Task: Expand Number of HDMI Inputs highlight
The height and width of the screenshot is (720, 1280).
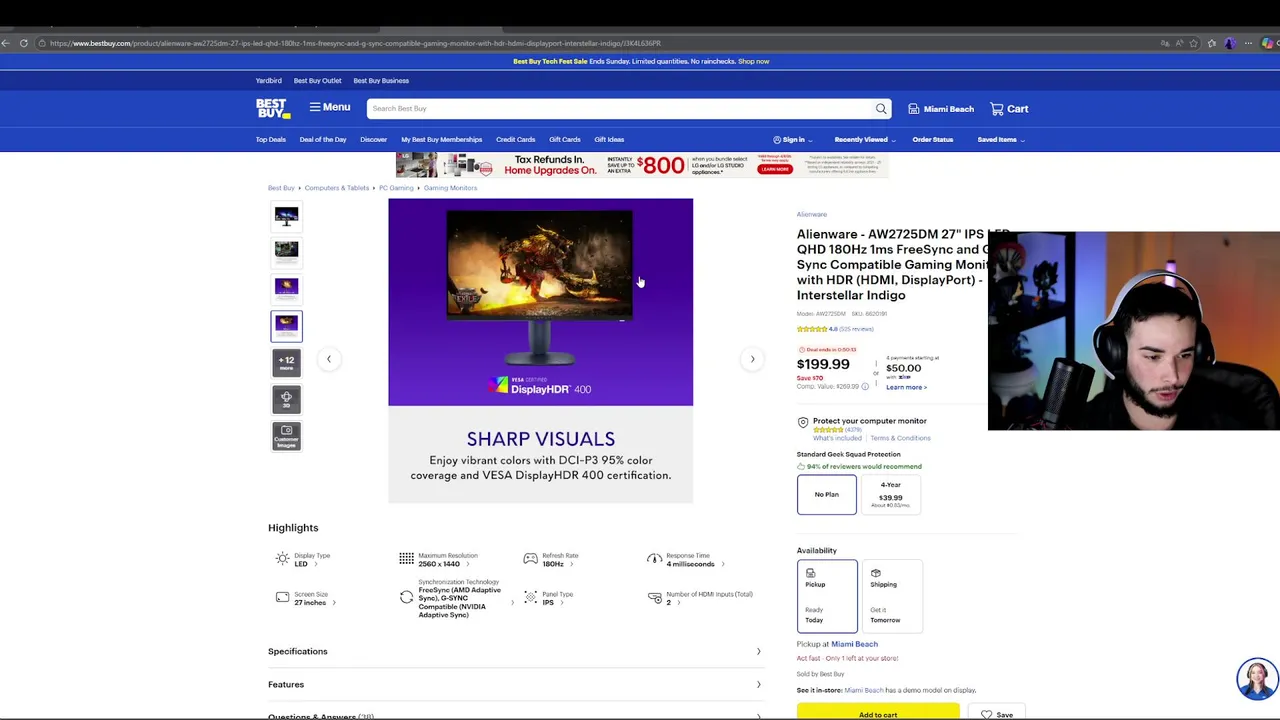Action: click(x=701, y=599)
